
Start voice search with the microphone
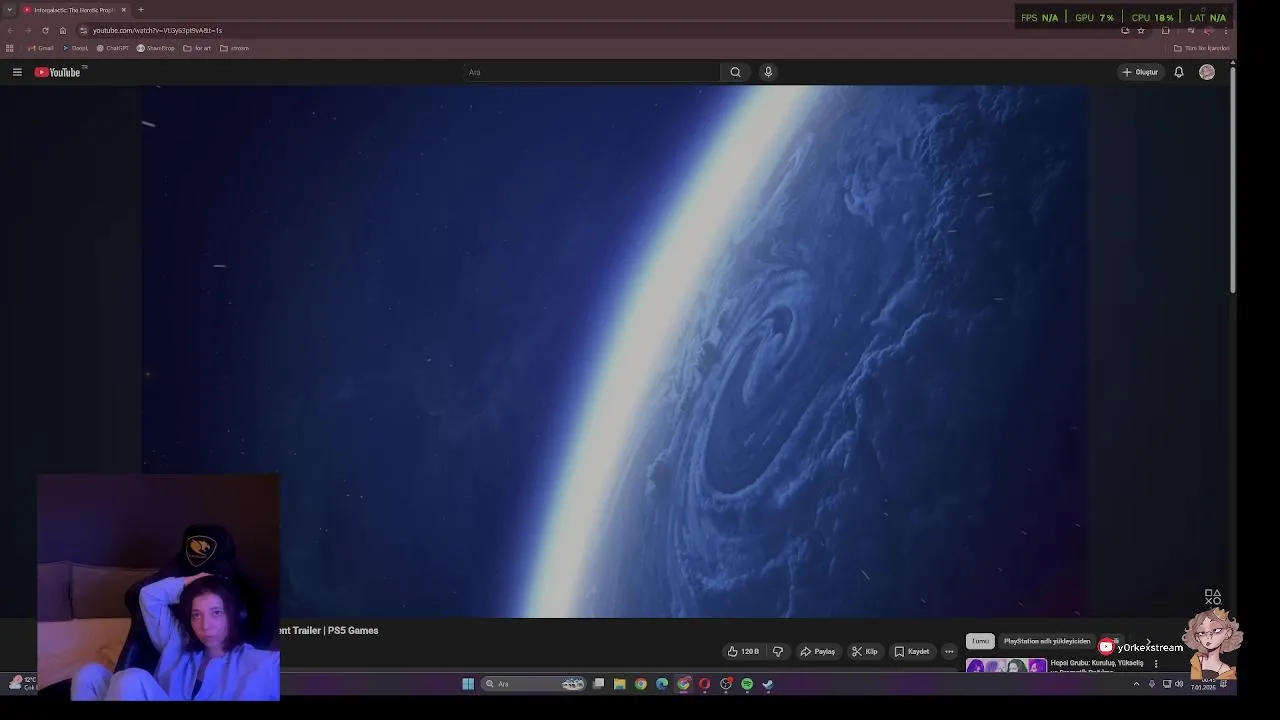(768, 72)
